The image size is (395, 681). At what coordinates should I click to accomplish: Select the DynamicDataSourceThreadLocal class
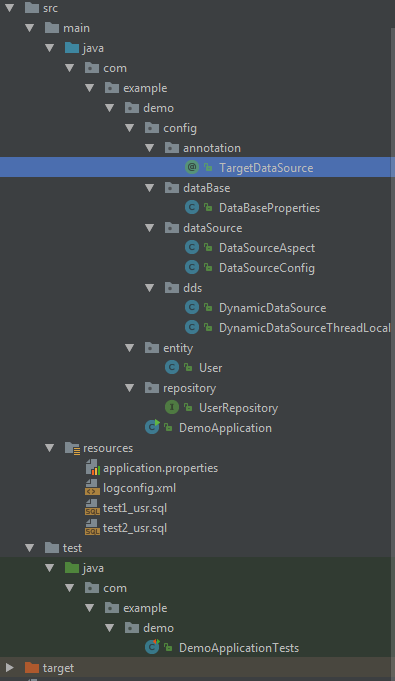click(305, 327)
